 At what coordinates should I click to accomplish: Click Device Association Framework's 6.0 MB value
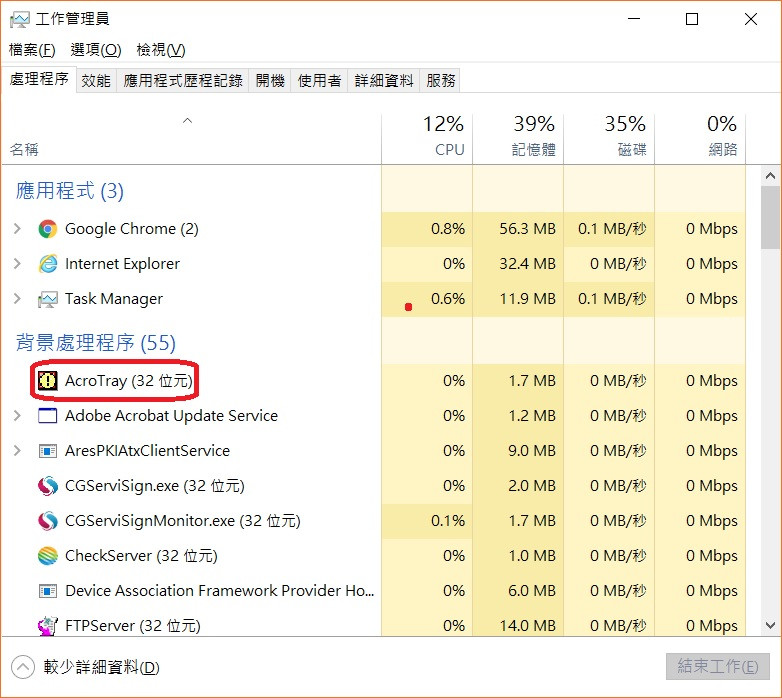[x=532, y=591]
